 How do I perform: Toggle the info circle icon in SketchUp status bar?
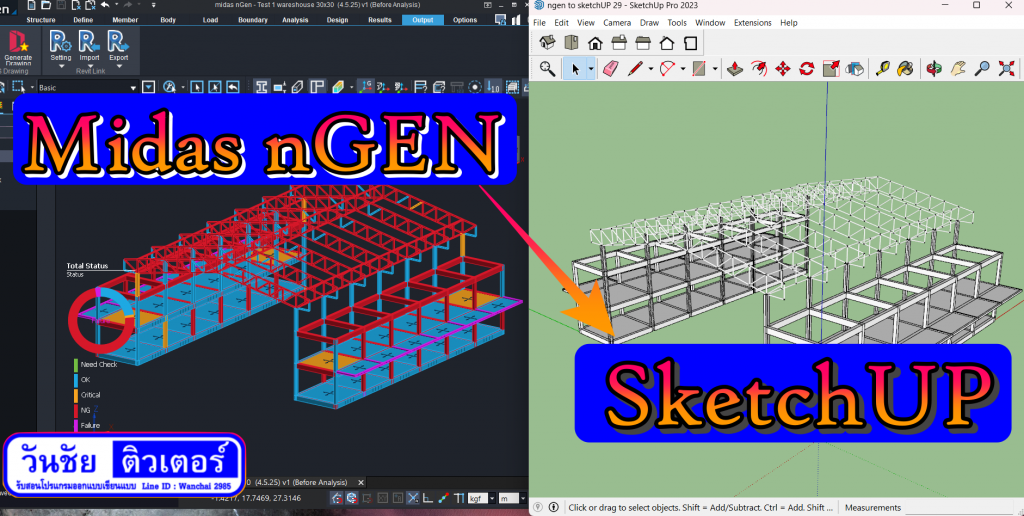(553, 508)
